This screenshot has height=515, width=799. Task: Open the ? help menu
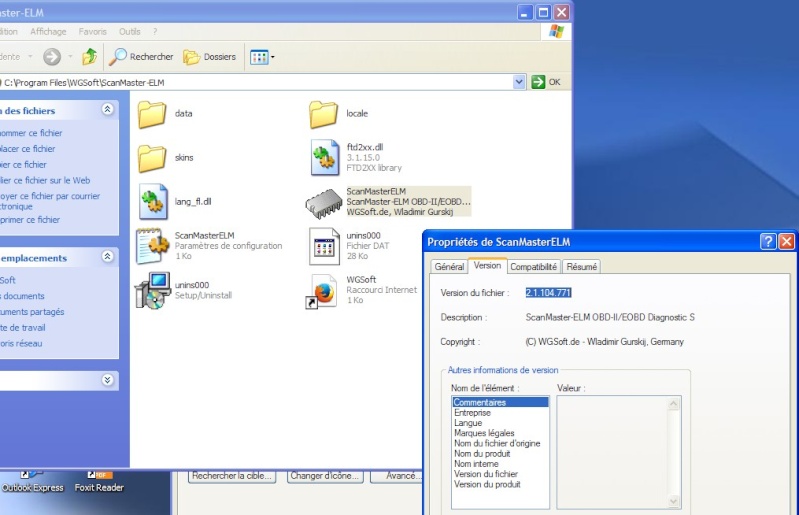[x=155, y=32]
